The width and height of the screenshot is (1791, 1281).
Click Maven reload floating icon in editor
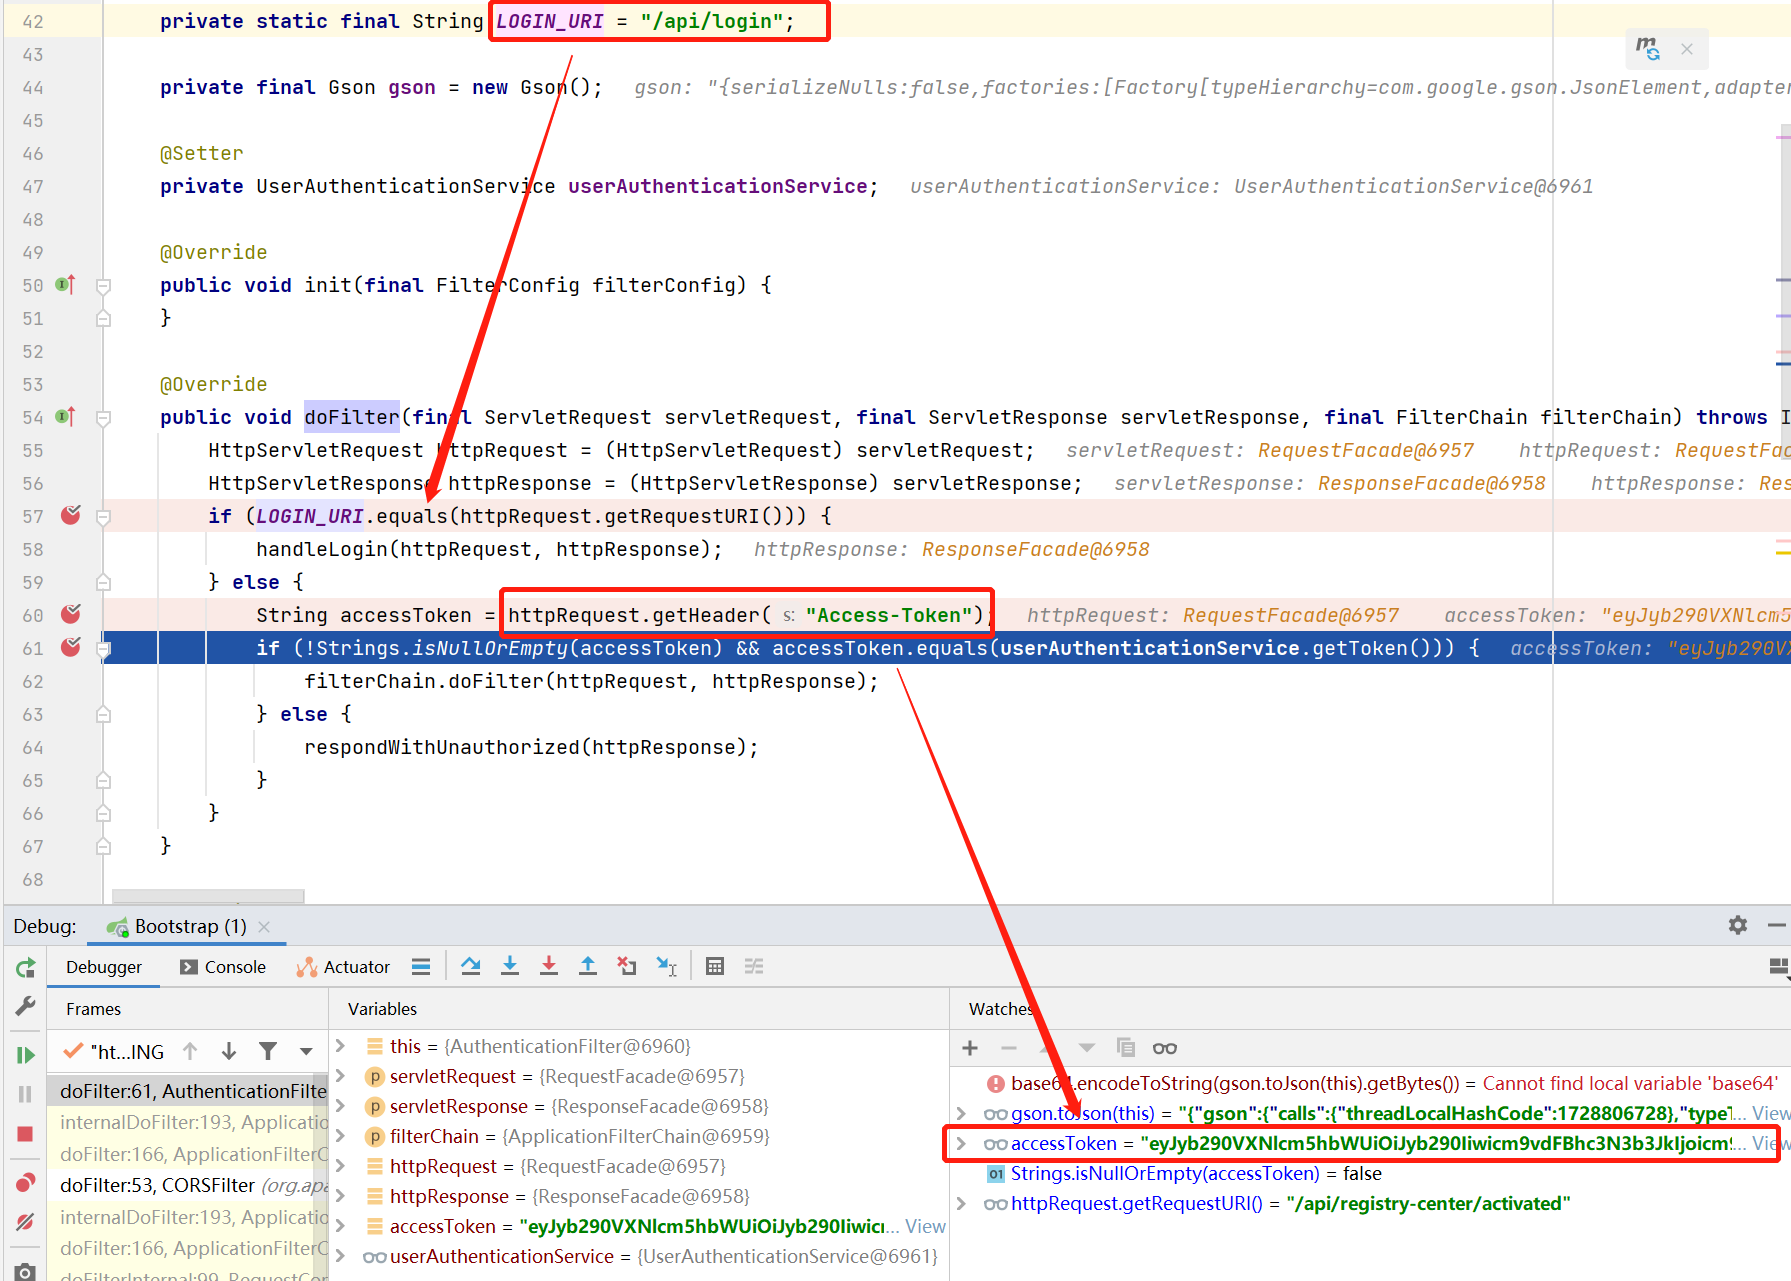(x=1647, y=48)
